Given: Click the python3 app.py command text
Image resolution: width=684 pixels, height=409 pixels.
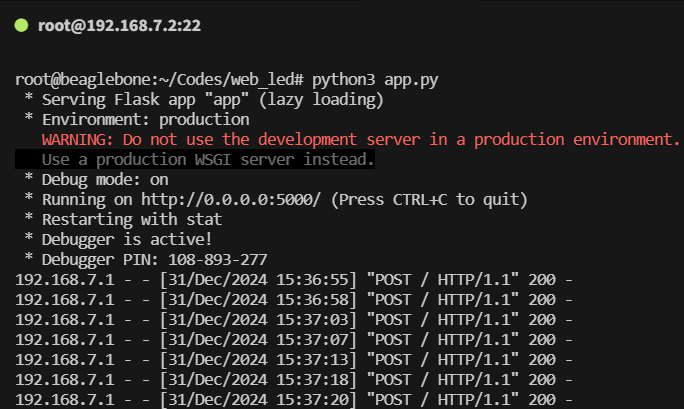Looking at the screenshot, I should pyautogui.click(x=375, y=80).
